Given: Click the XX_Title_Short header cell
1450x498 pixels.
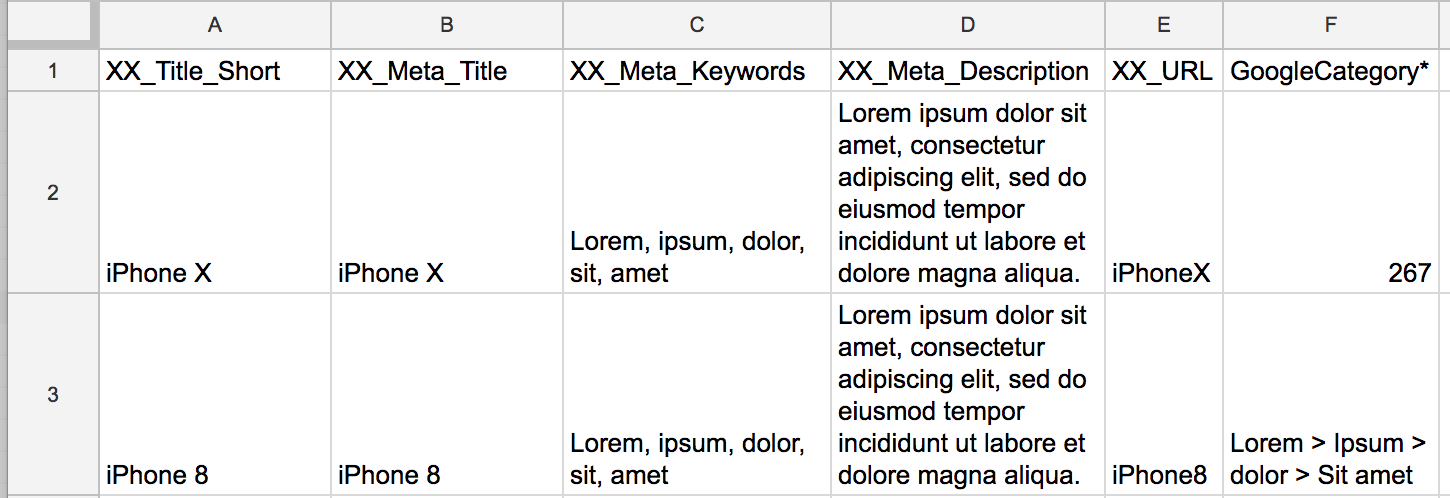Looking at the screenshot, I should [214, 71].
